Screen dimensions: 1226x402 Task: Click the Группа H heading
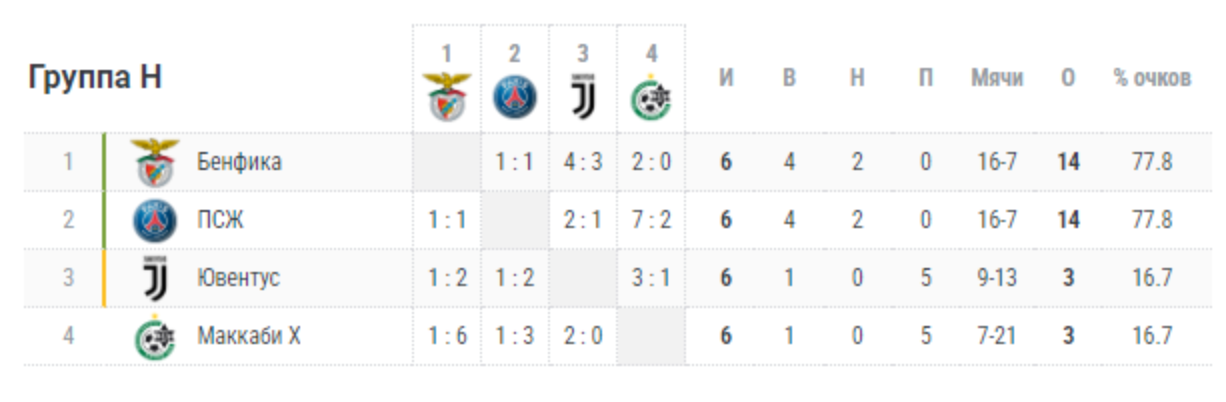click(95, 78)
